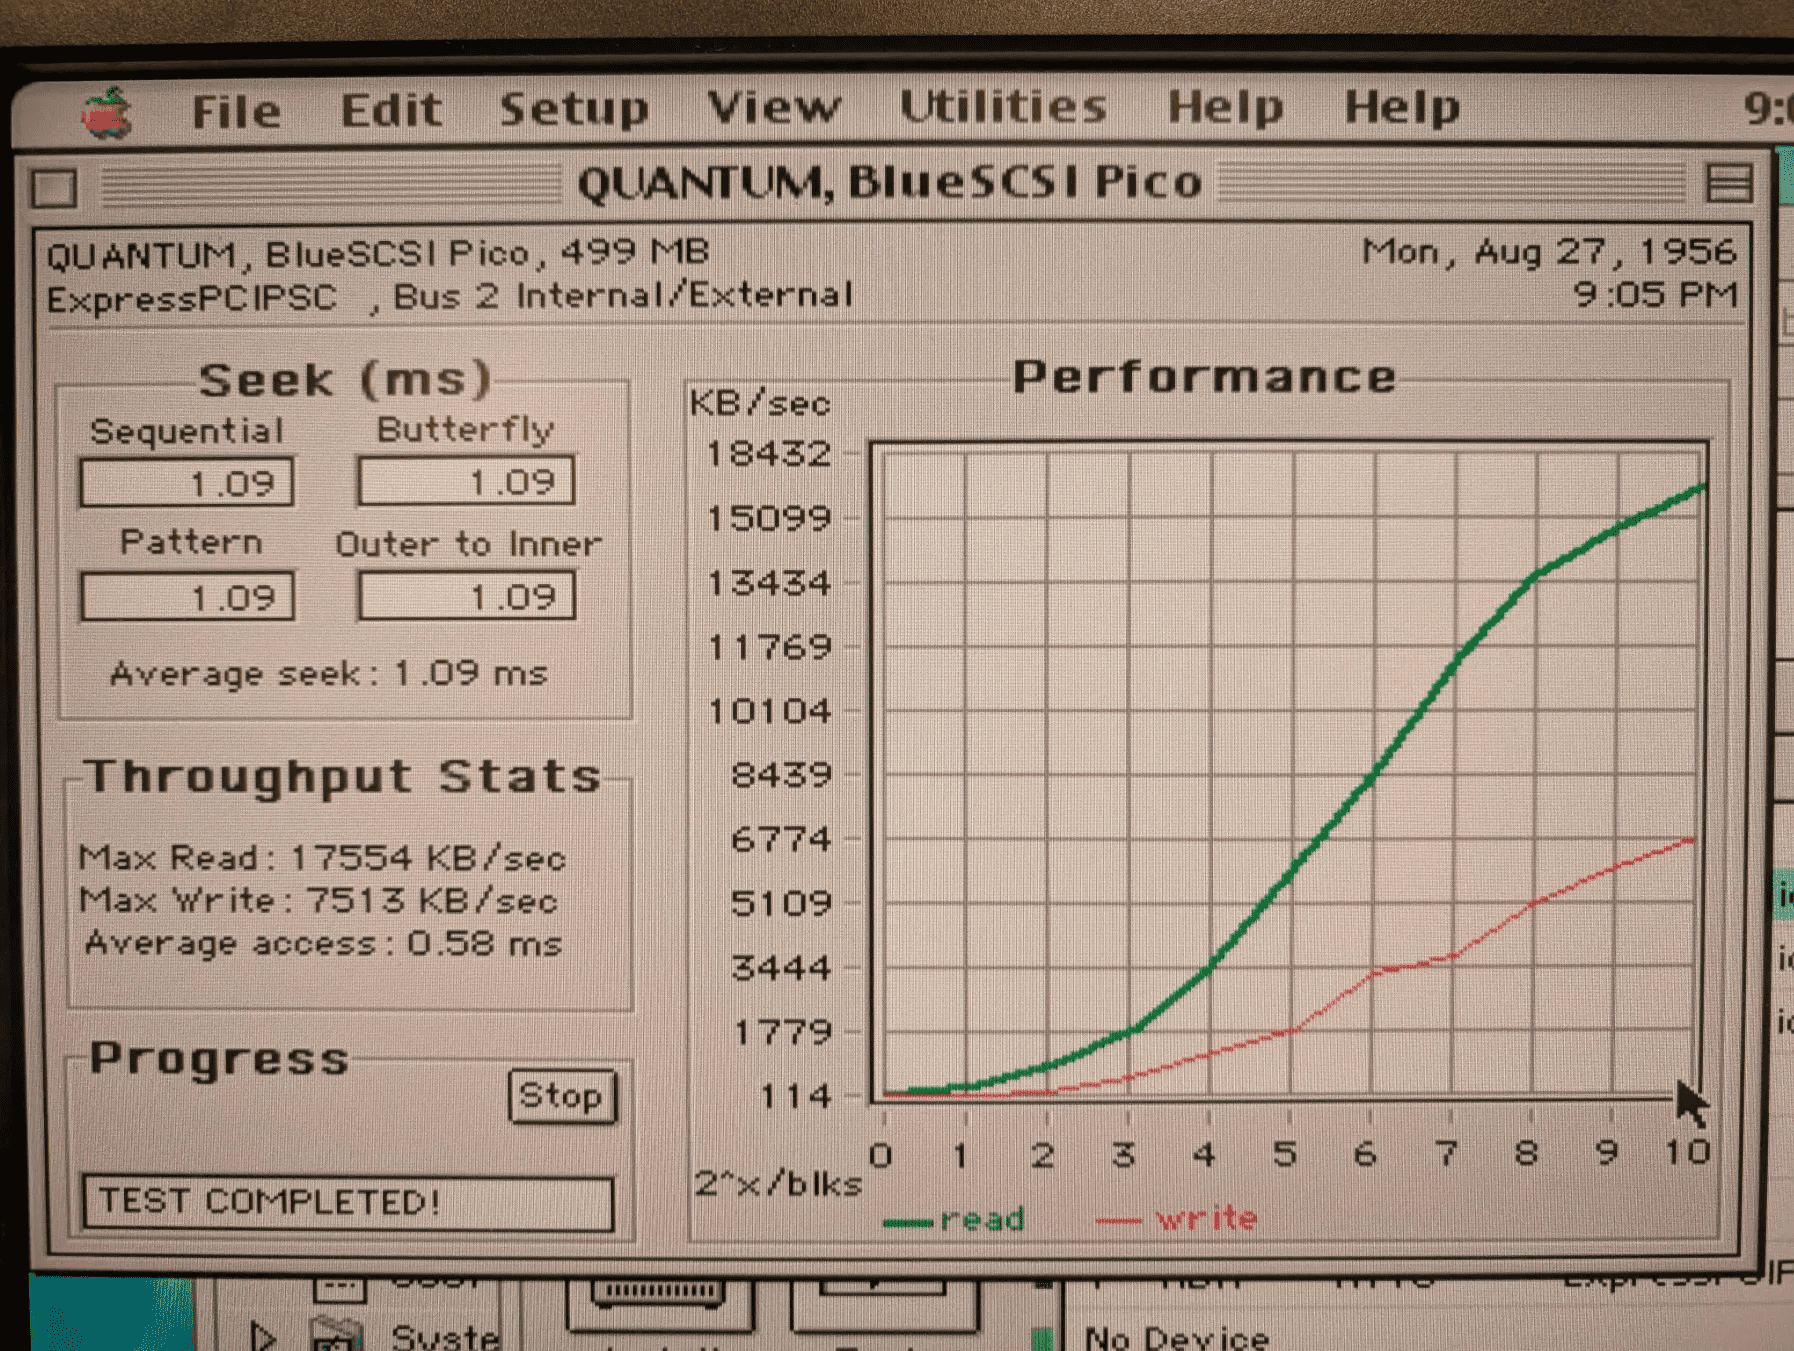Click the Max Read: 17554 KB/sec text
The image size is (1794, 1351).
click(322, 858)
